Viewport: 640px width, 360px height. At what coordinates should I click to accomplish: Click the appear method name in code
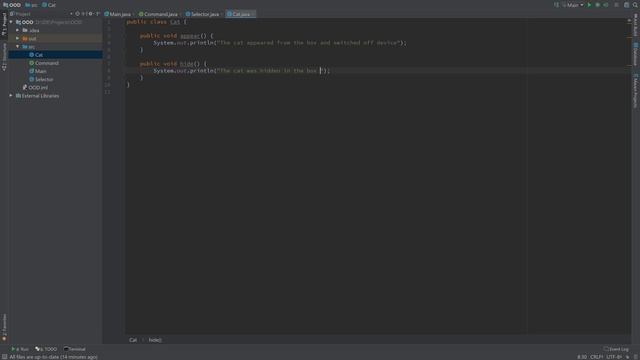point(190,36)
